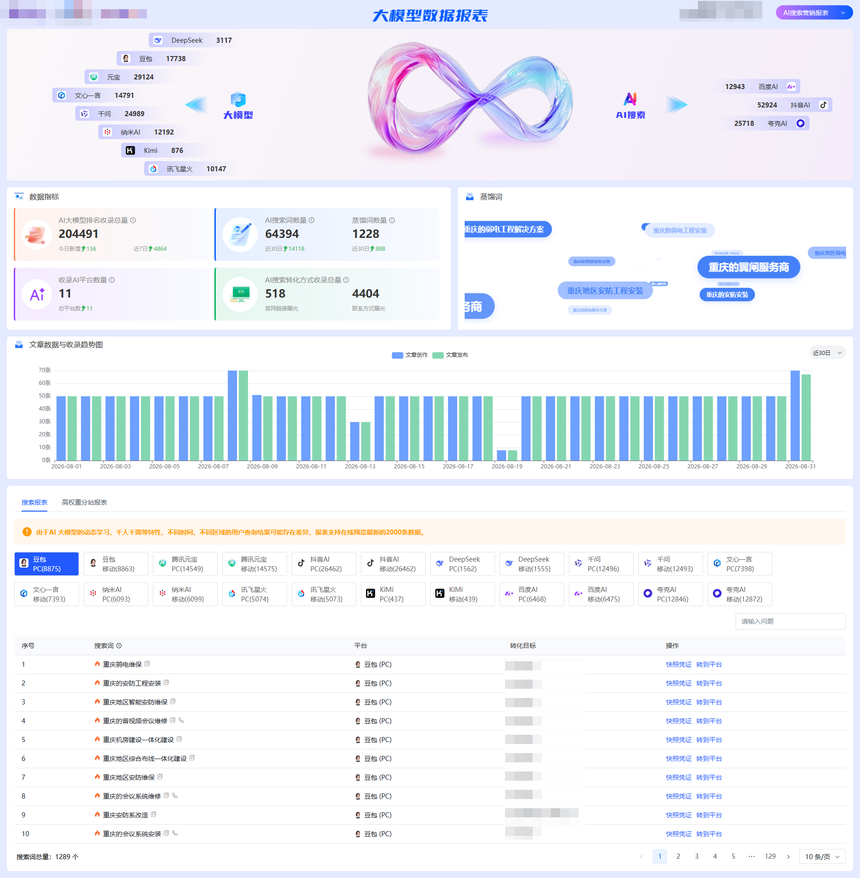Click the AI搜索 logo icon
Viewport: 860px width, 878px height.
click(630, 99)
